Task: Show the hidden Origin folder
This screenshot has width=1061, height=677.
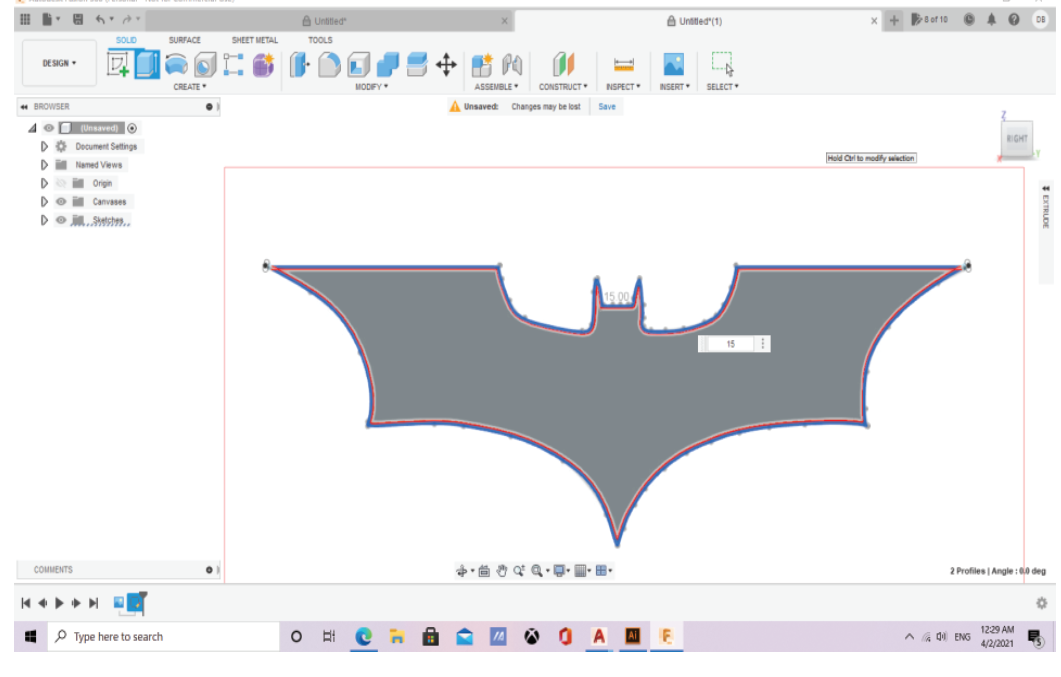Action: (61, 183)
